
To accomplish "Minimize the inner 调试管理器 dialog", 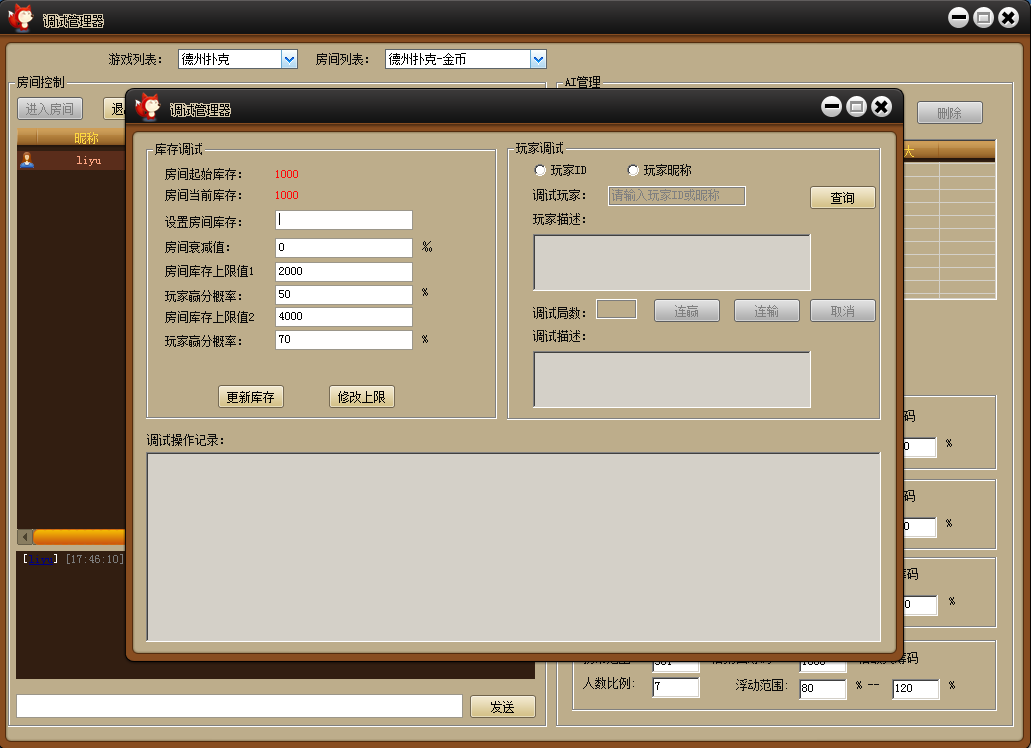I will click(x=831, y=107).
